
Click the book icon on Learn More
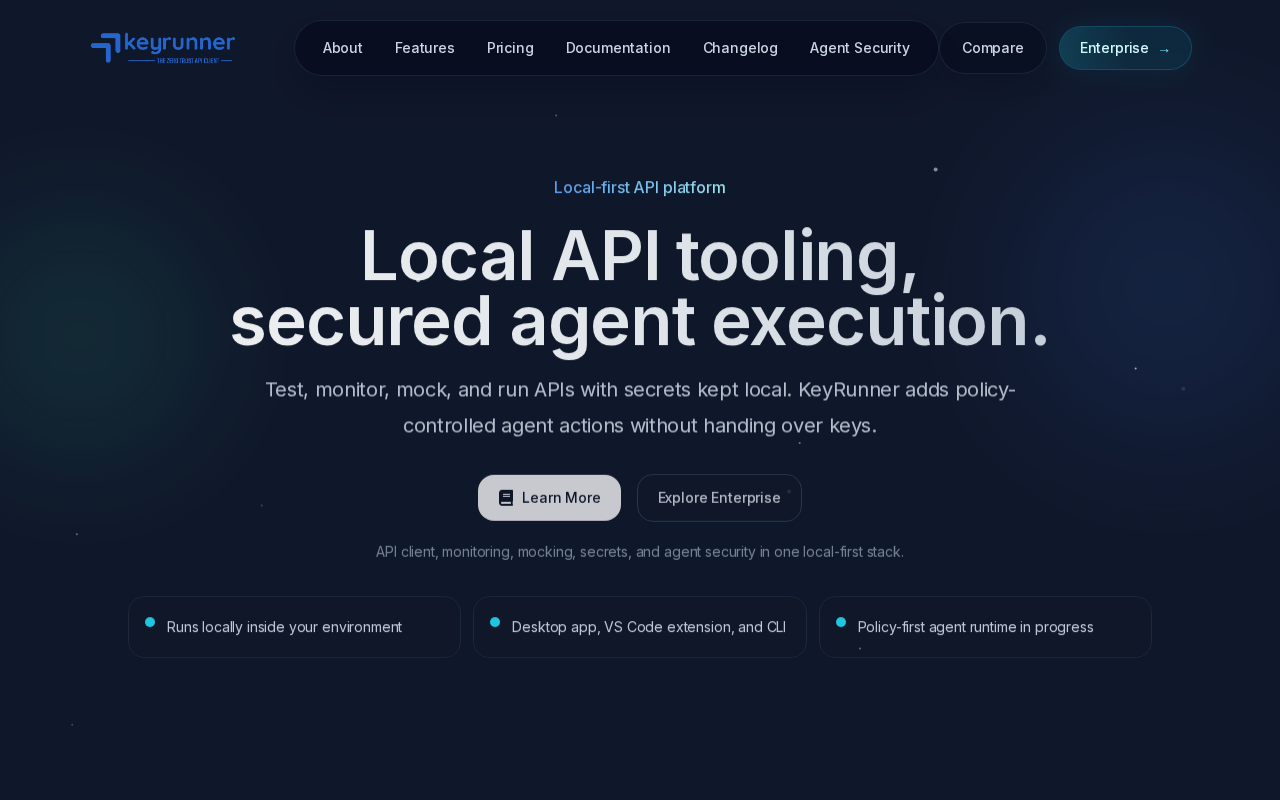point(506,498)
